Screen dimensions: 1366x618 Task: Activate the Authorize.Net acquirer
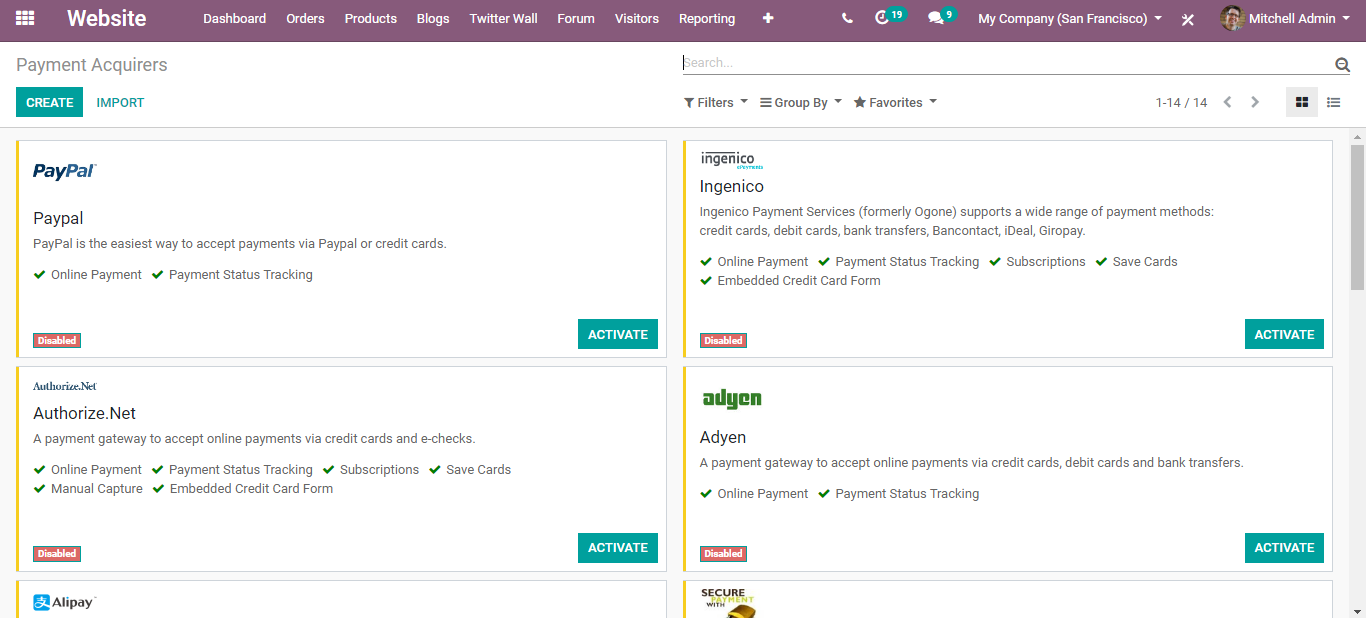click(618, 547)
